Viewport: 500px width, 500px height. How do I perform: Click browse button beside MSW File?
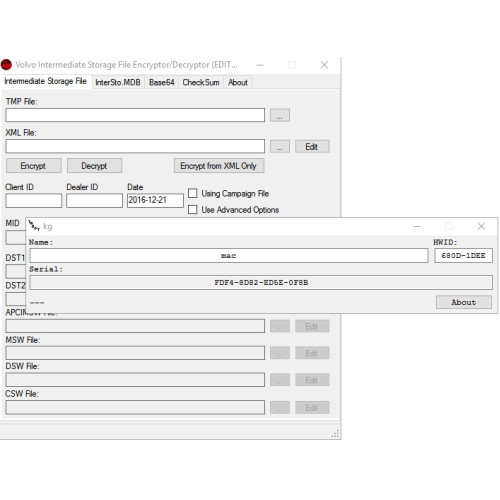tap(280, 353)
